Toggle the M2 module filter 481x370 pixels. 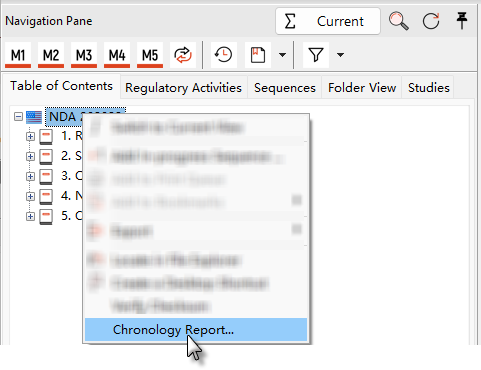point(51,55)
